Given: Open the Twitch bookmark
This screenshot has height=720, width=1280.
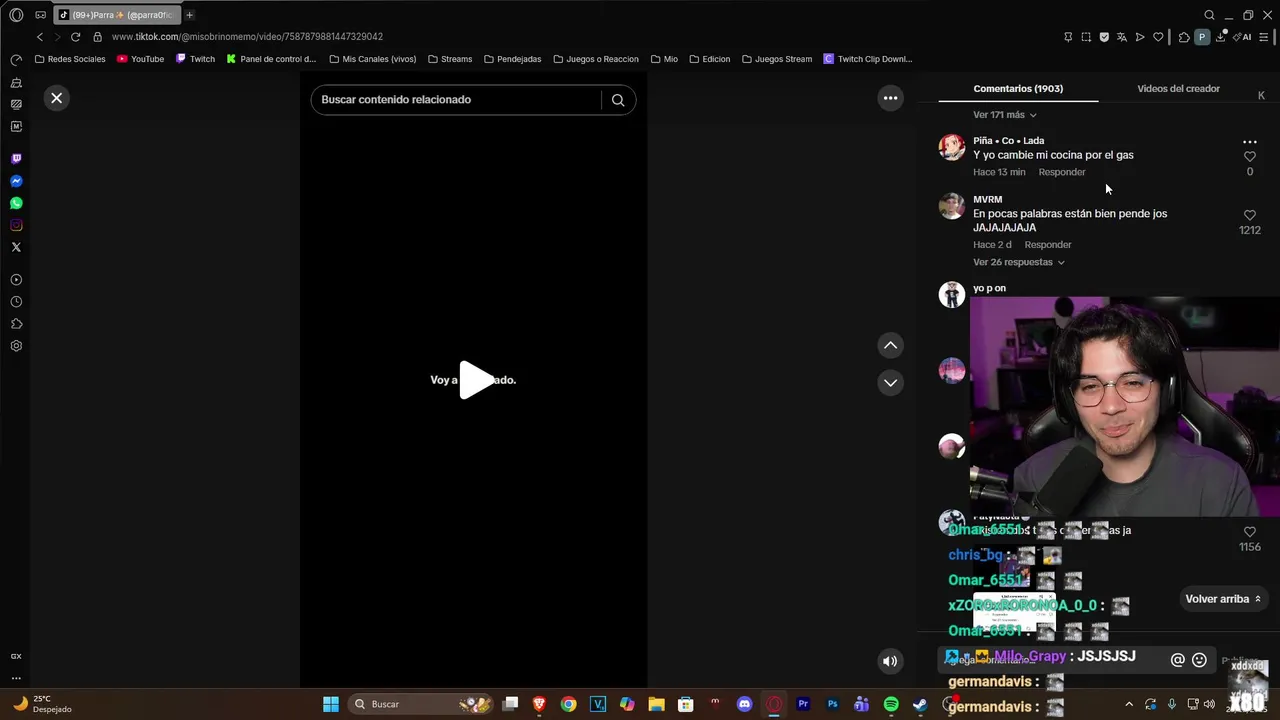Looking at the screenshot, I should (x=195, y=59).
